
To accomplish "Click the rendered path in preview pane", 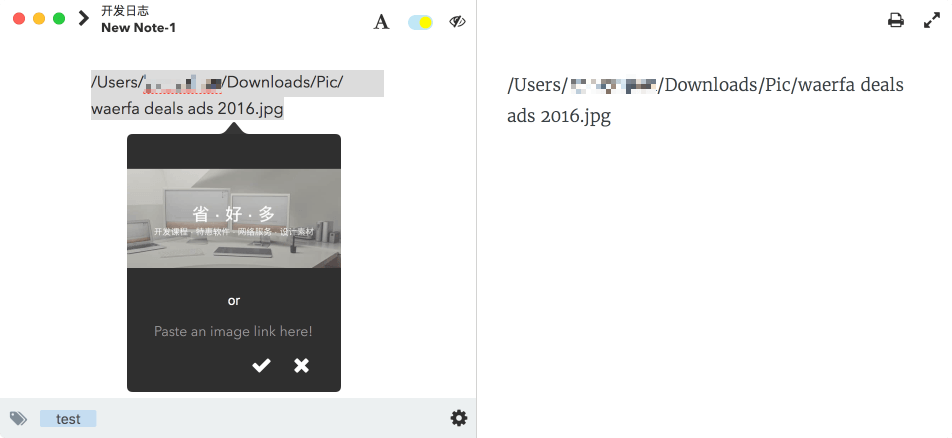I will [x=706, y=100].
